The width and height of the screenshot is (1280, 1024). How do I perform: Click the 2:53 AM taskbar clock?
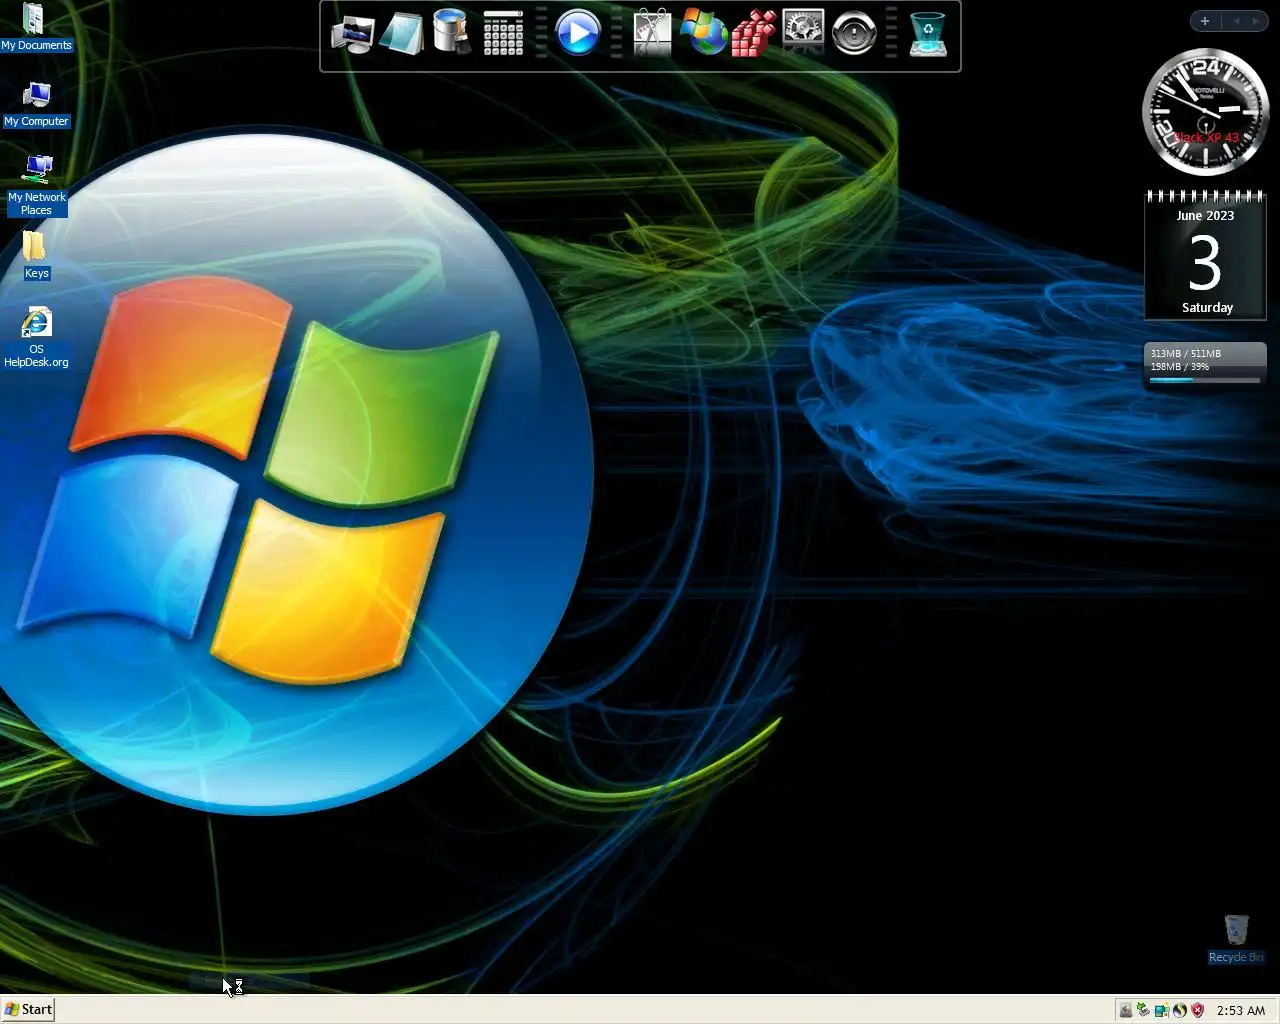1241,1010
